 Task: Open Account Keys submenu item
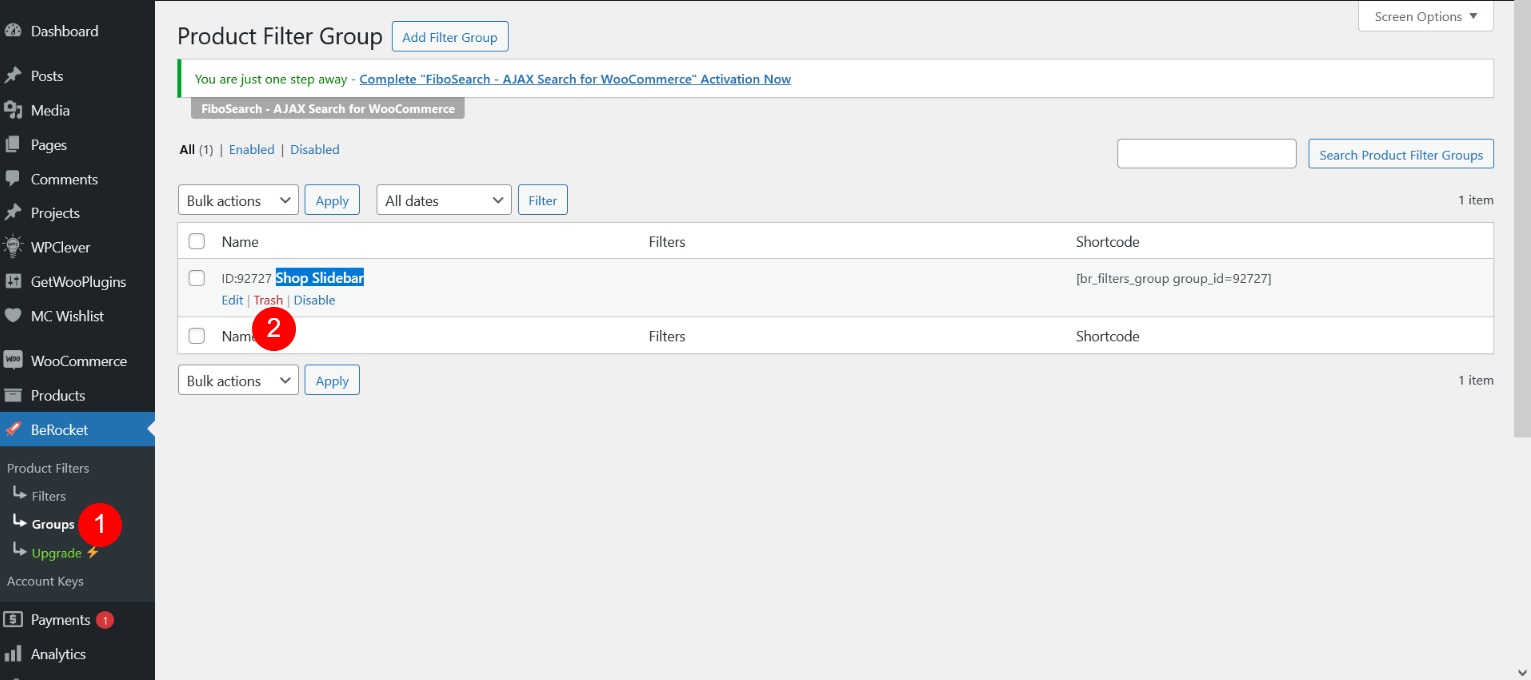(x=45, y=581)
